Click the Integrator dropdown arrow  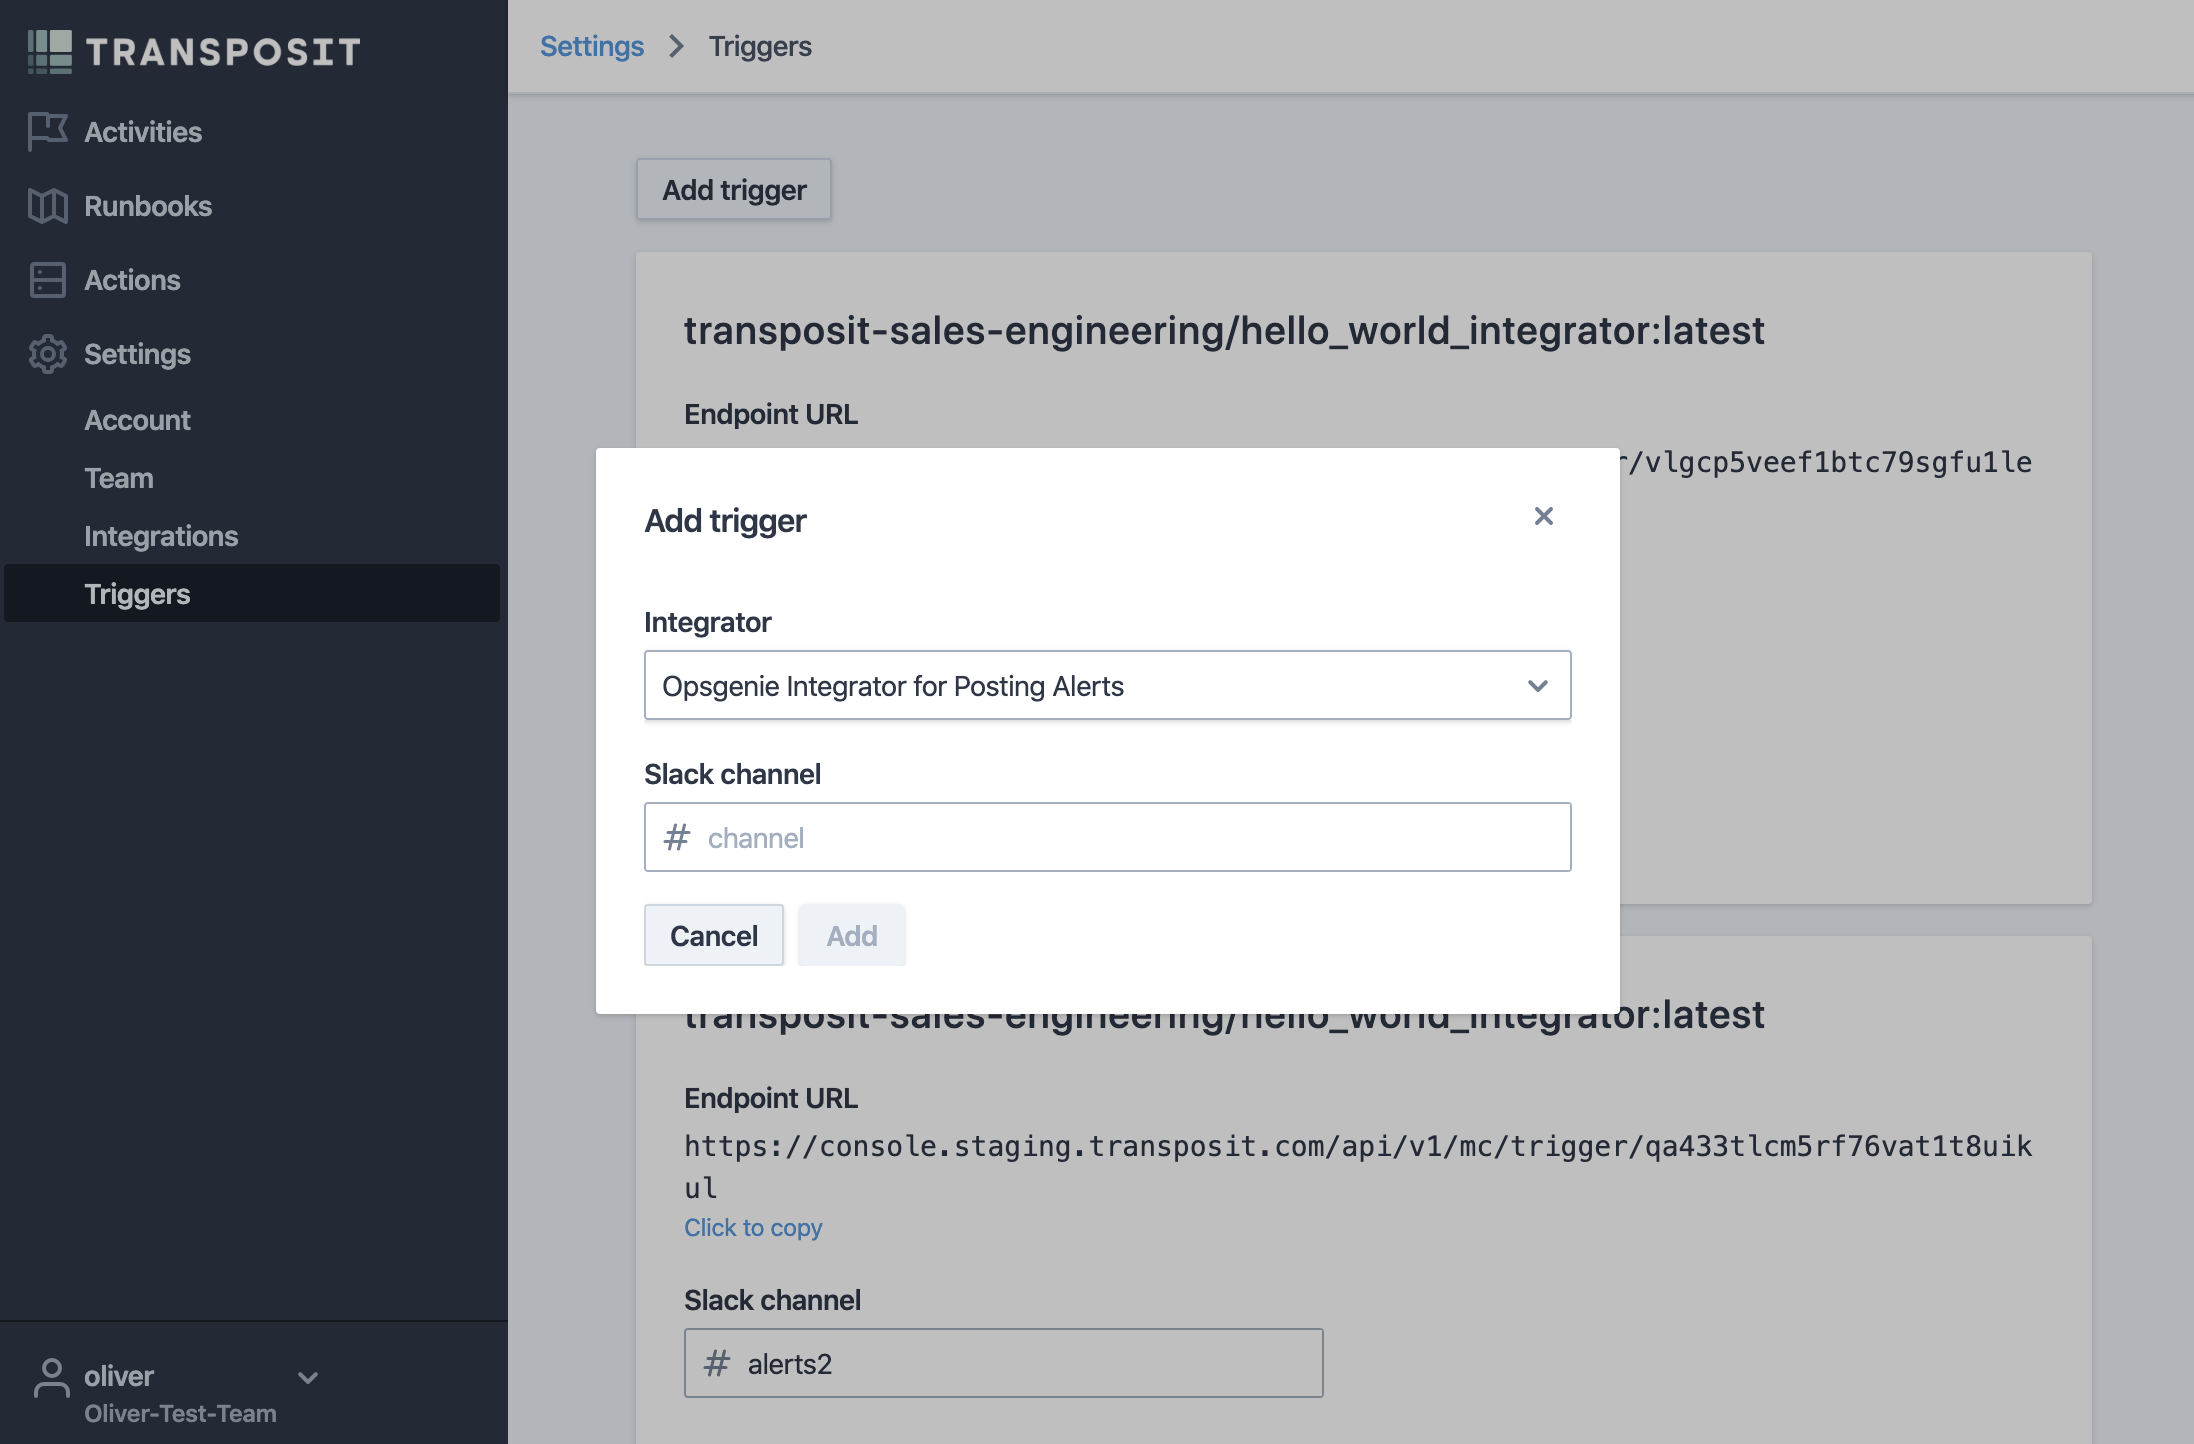coord(1537,686)
